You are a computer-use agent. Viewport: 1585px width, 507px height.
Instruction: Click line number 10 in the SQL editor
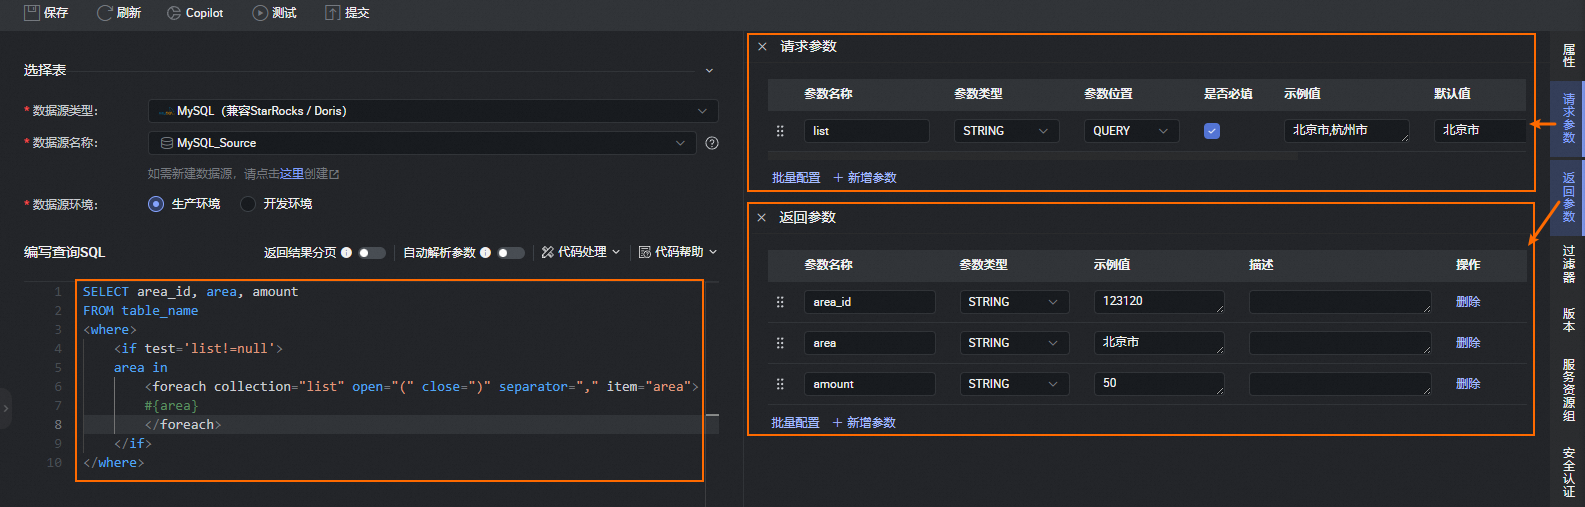[x=54, y=463]
